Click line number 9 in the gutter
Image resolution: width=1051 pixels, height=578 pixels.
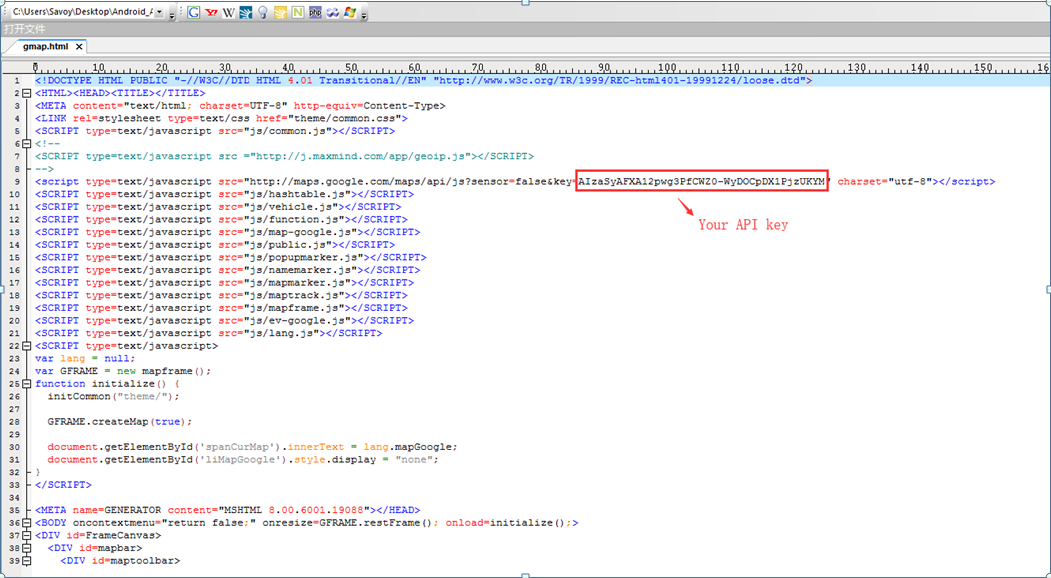tap(17, 182)
